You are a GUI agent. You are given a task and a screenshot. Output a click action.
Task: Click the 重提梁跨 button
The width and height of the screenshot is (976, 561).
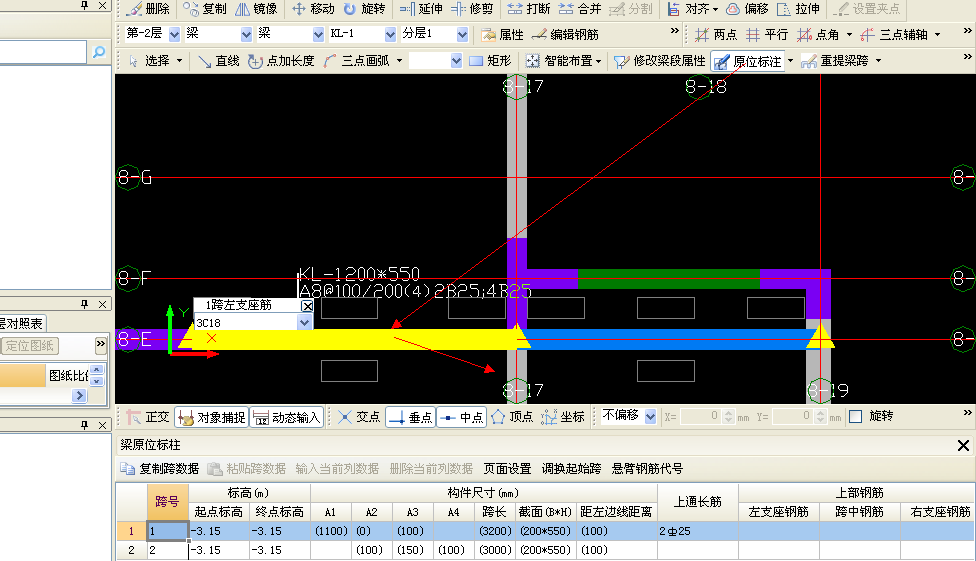point(835,61)
